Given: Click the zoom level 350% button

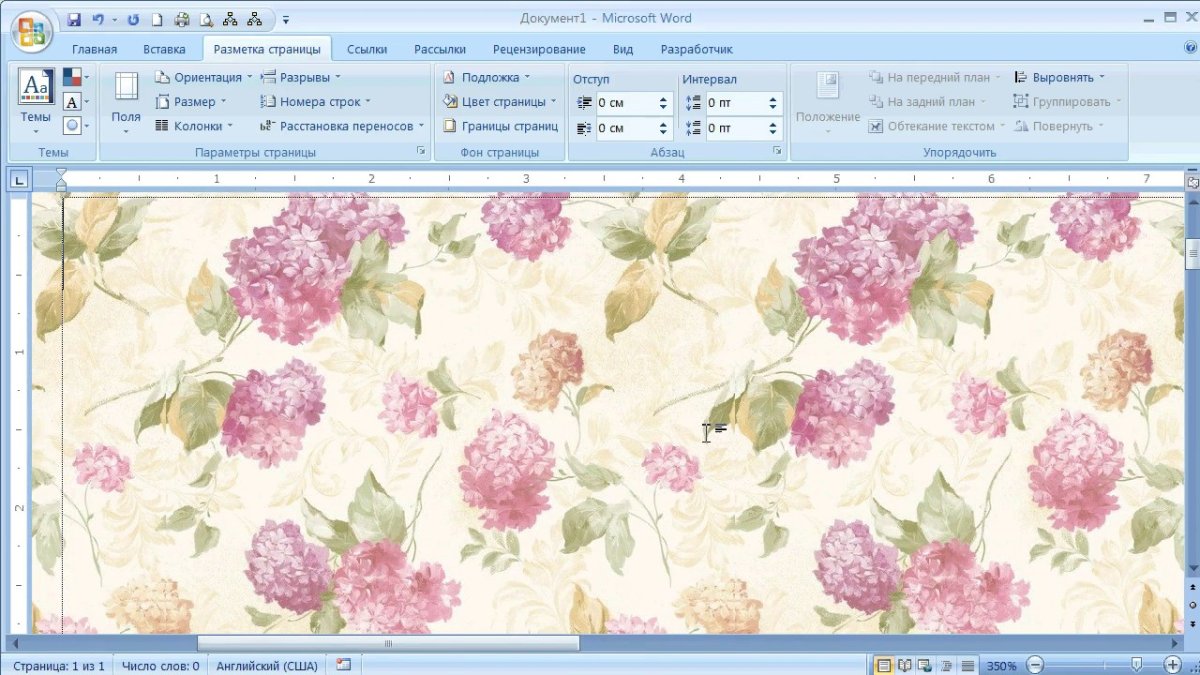Looking at the screenshot, I should [x=1002, y=665].
